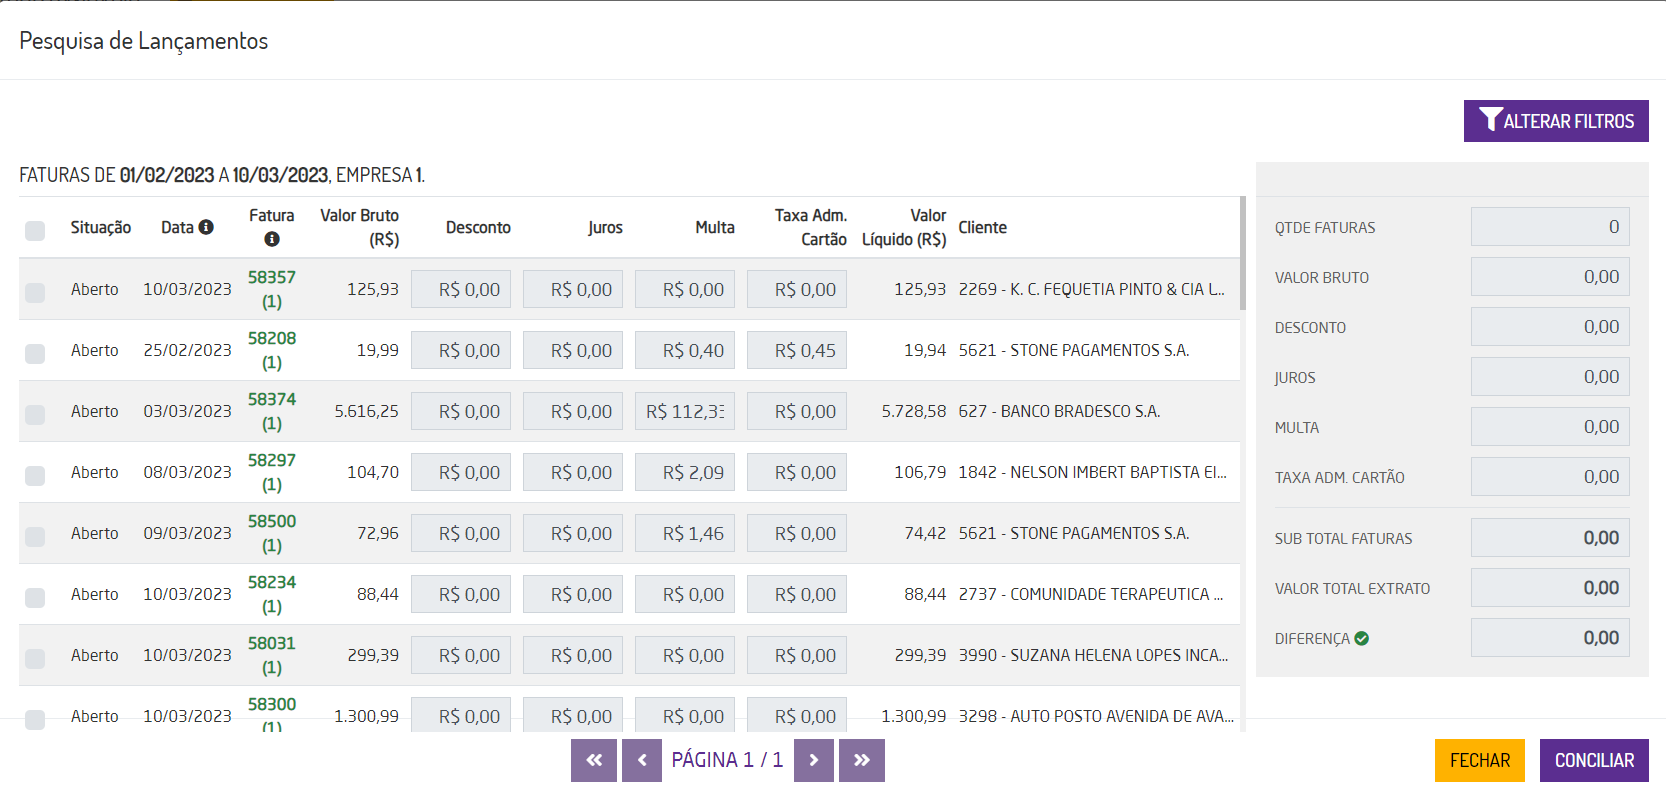The width and height of the screenshot is (1666, 795).
Task: Click the green check icon beside Diferença
Action: [1362, 638]
